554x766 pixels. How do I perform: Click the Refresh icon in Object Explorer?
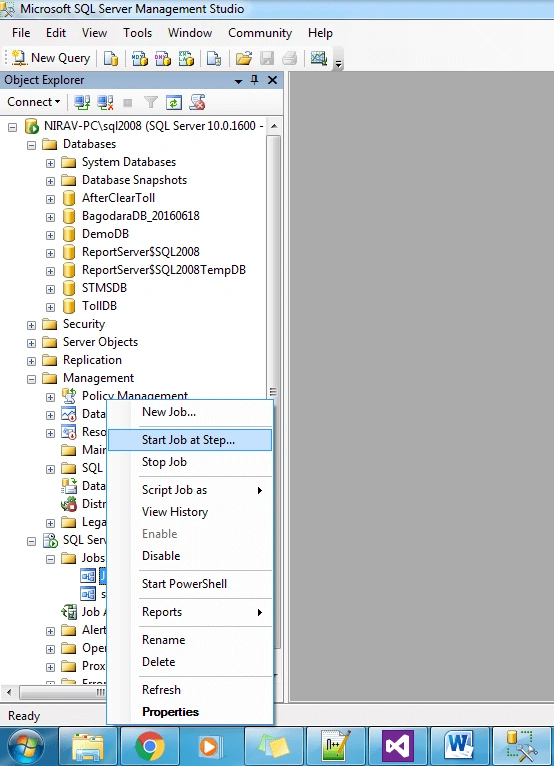(174, 102)
